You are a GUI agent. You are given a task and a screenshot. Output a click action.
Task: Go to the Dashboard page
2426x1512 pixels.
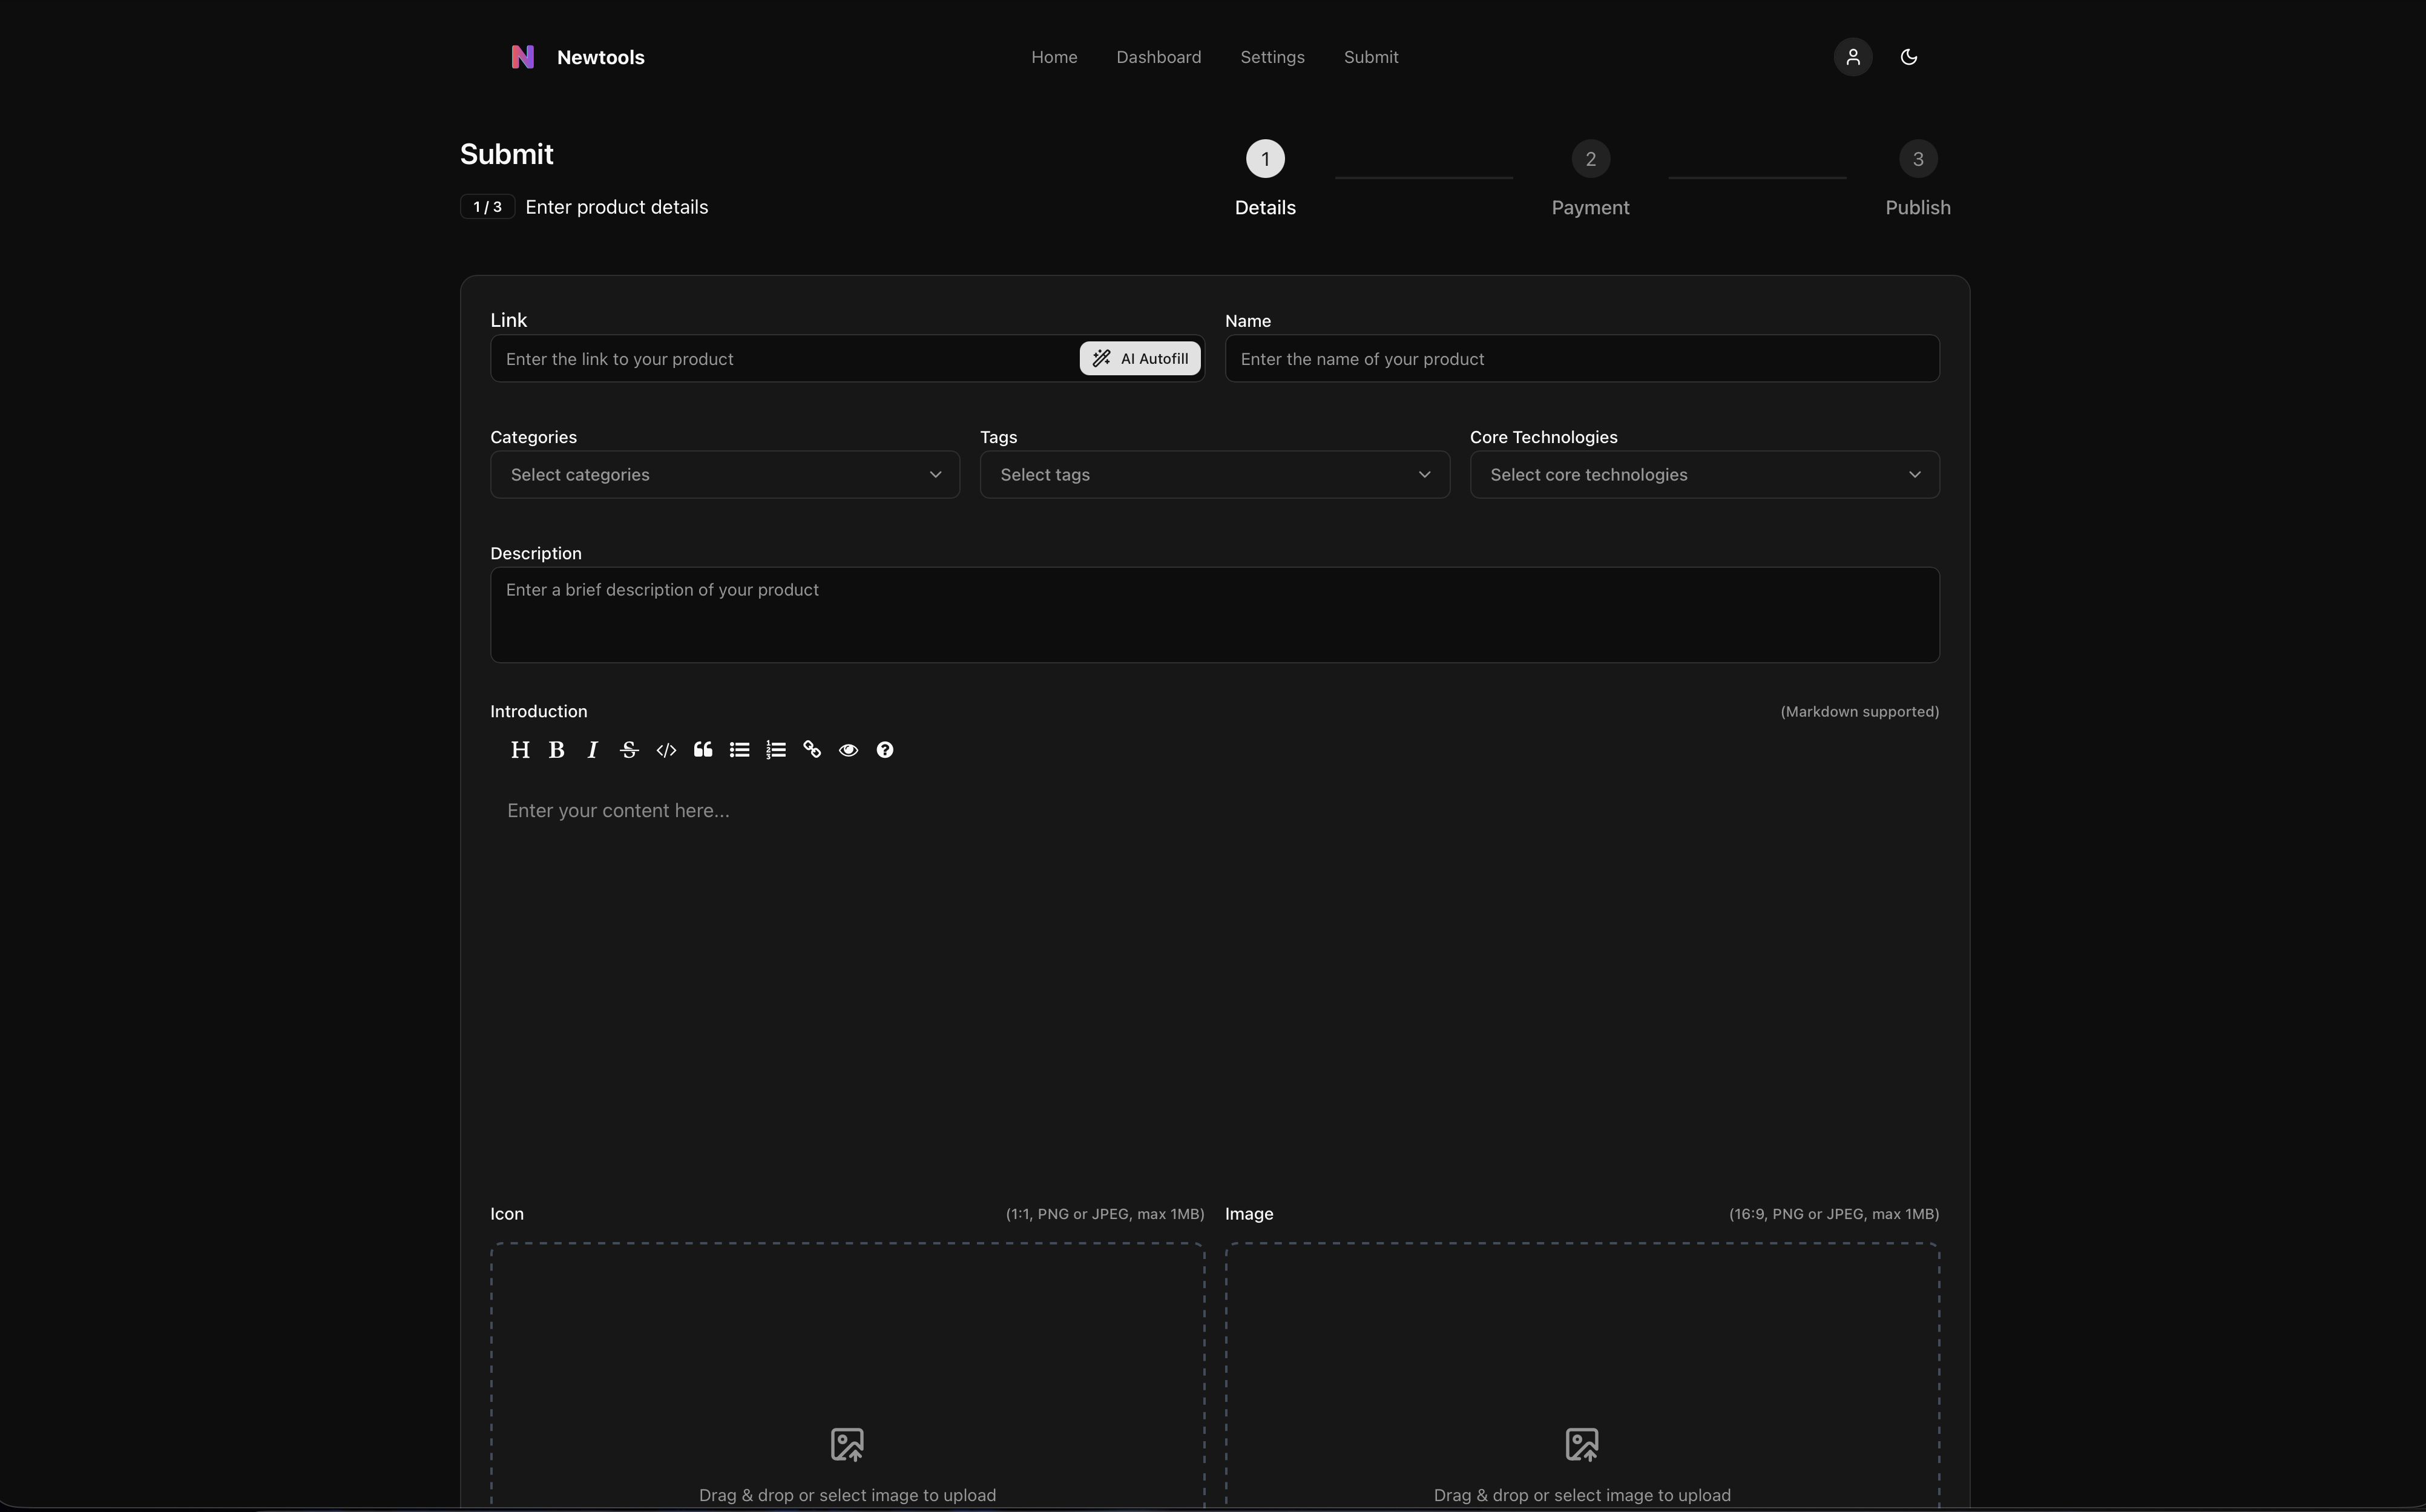point(1158,57)
